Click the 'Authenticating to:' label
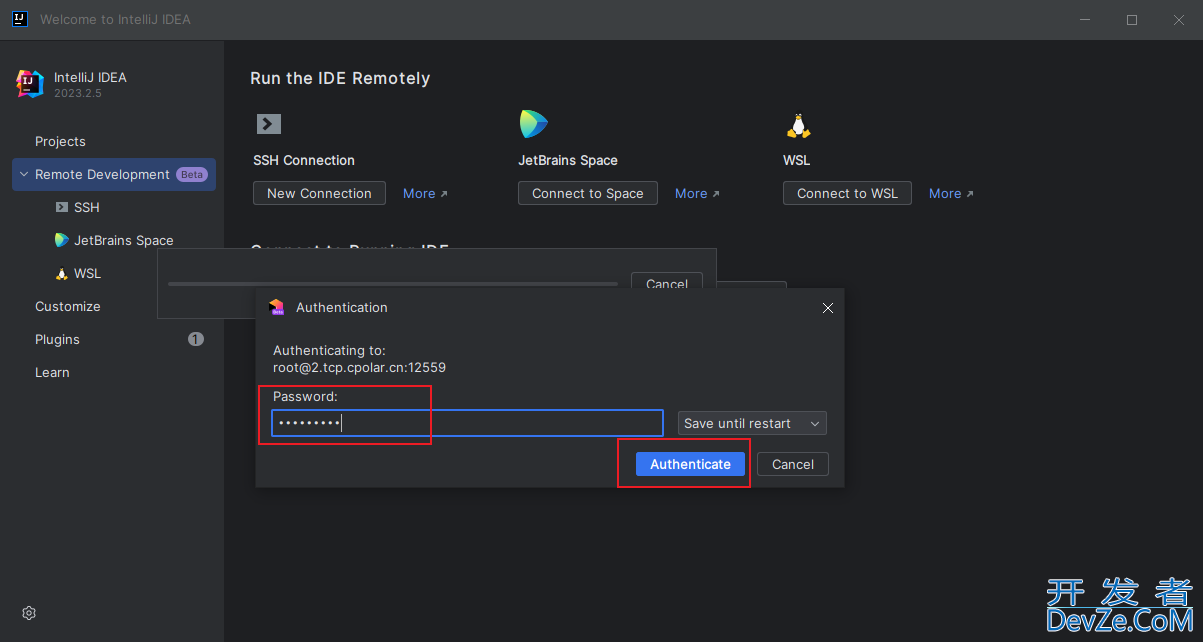This screenshot has width=1203, height=642. tap(329, 350)
